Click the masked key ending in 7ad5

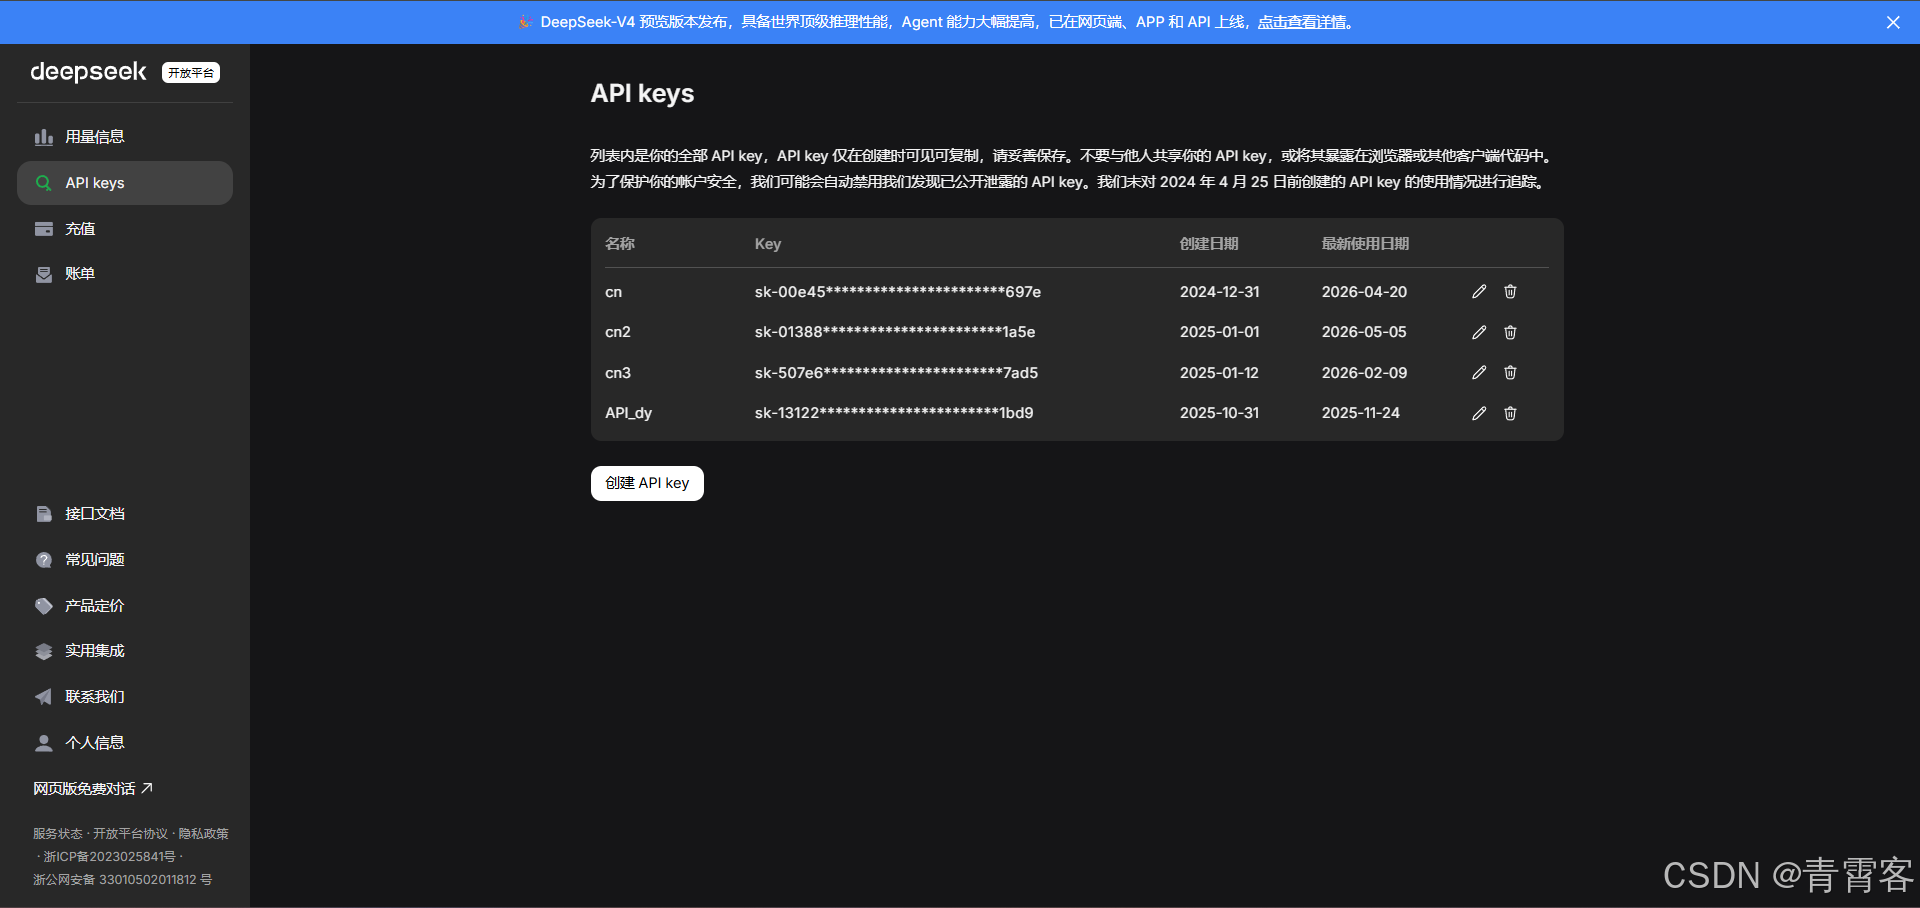896,373
